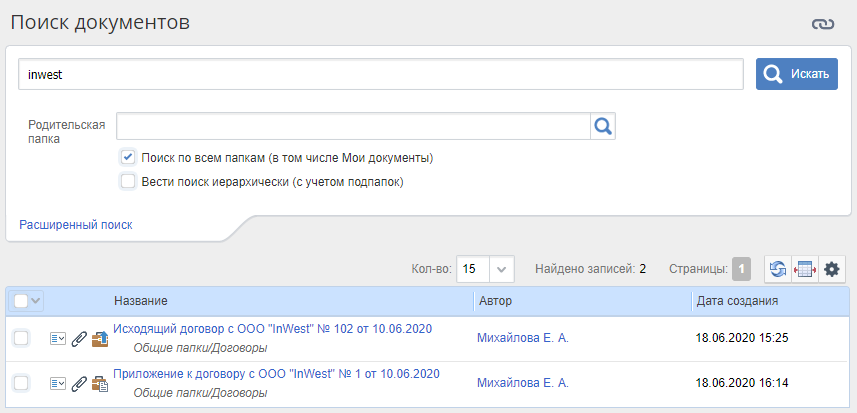The width and height of the screenshot is (857, 413).
Task: Refresh the search results list
Action: (777, 268)
